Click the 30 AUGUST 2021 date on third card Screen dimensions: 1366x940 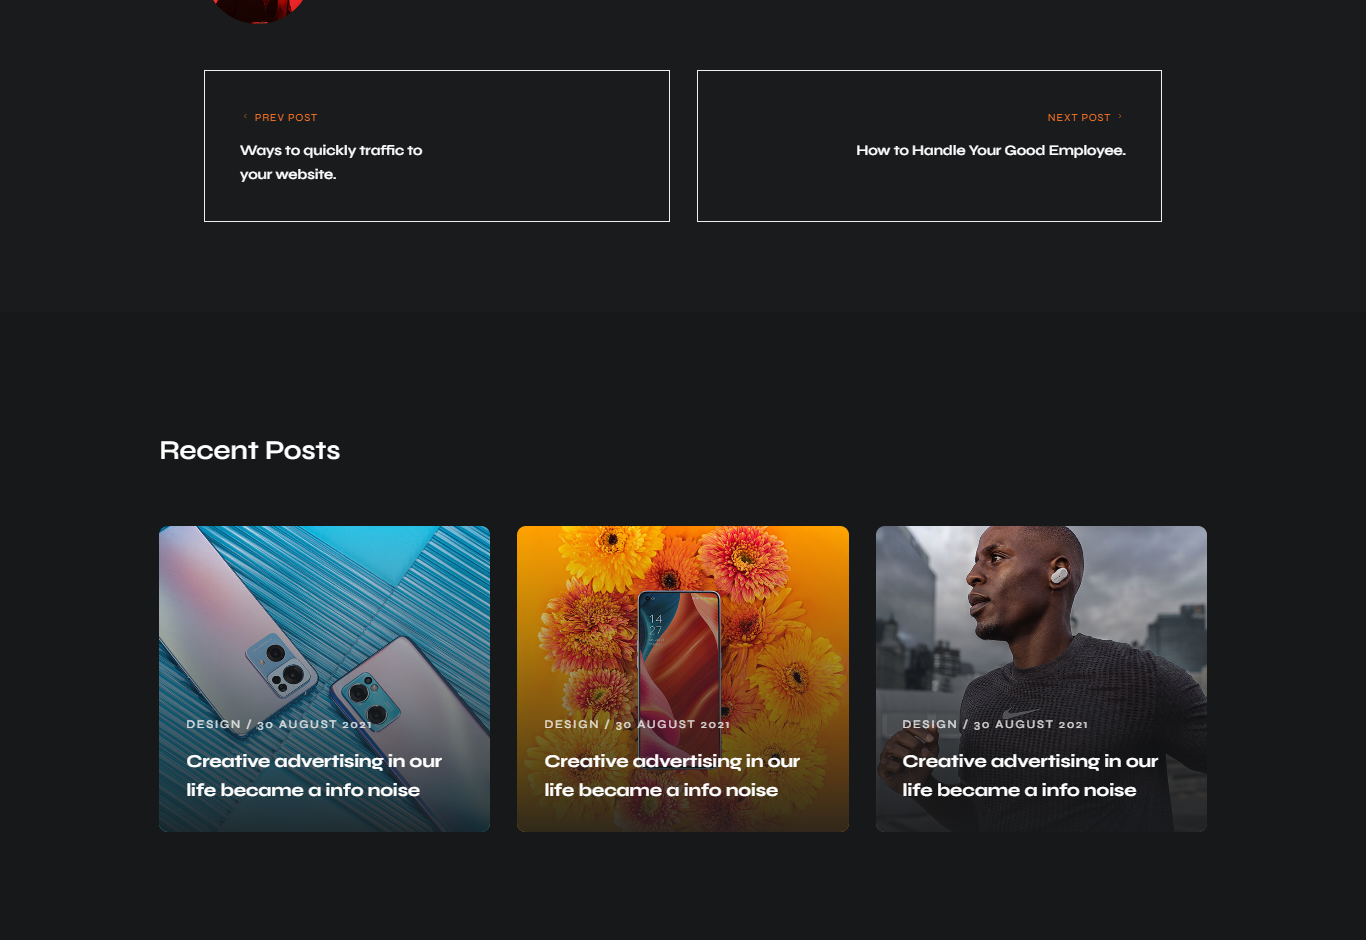pyautogui.click(x=1031, y=724)
